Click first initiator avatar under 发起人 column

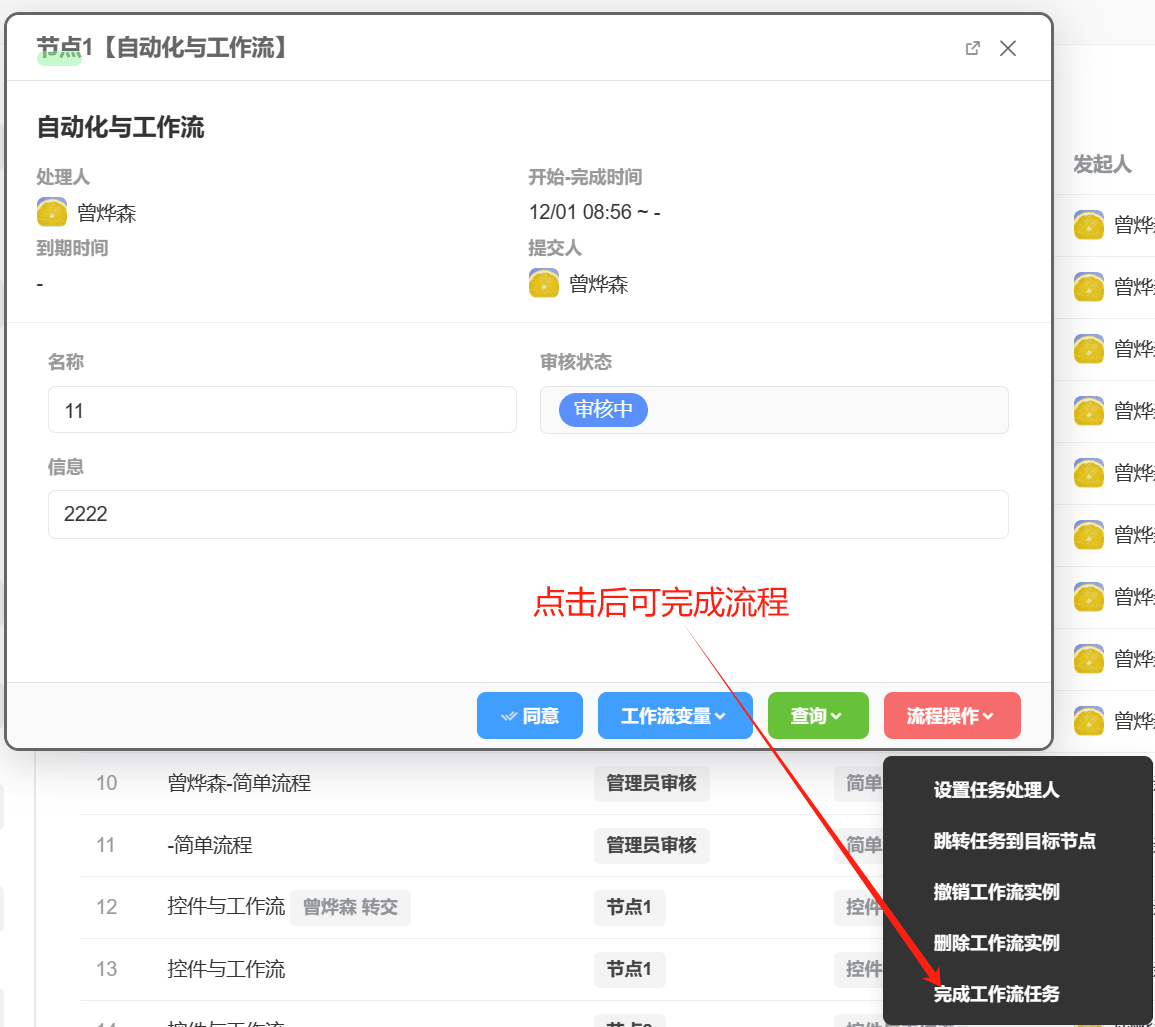click(1089, 225)
